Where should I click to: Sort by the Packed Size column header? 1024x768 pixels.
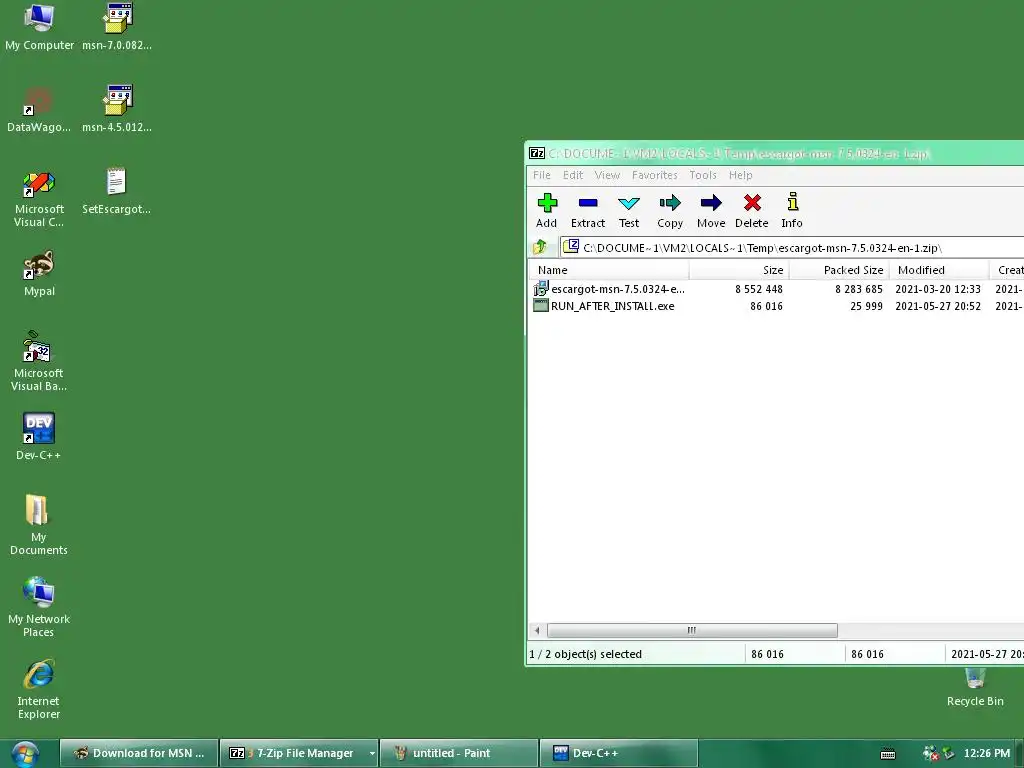(839, 270)
